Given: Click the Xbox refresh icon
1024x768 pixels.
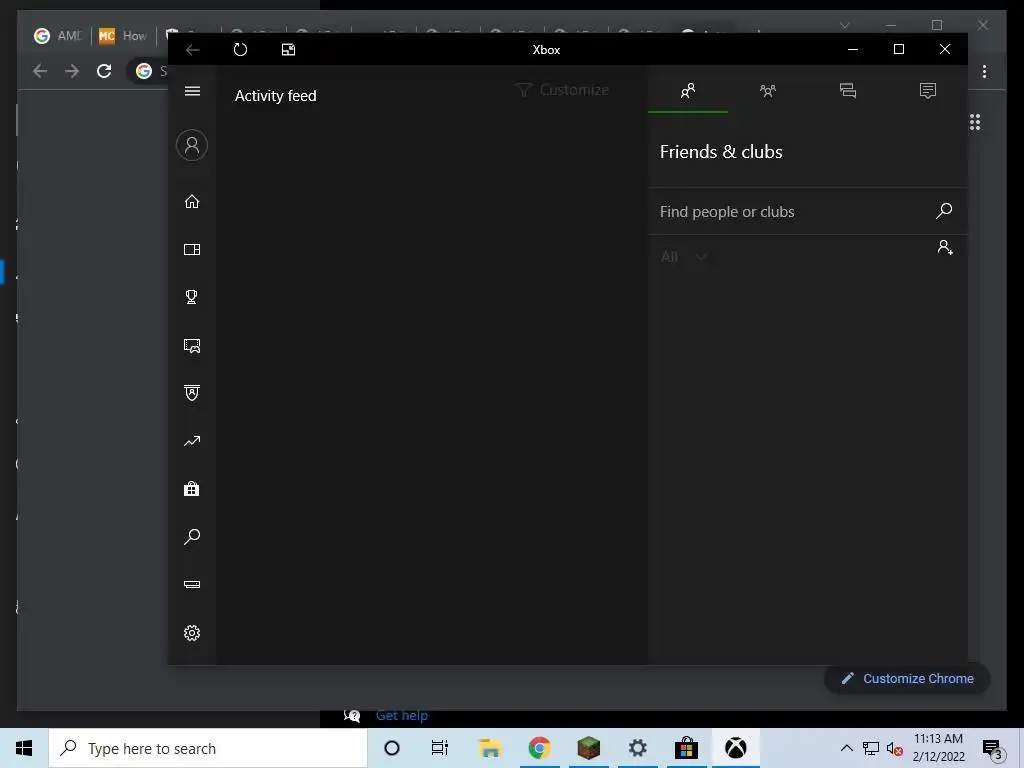Looking at the screenshot, I should coord(240,50).
